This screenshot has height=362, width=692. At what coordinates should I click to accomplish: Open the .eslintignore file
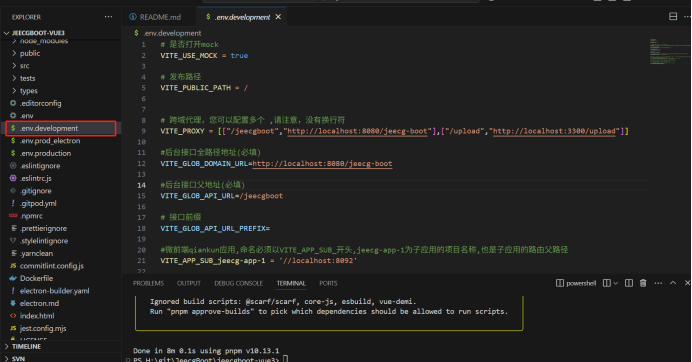(x=40, y=166)
